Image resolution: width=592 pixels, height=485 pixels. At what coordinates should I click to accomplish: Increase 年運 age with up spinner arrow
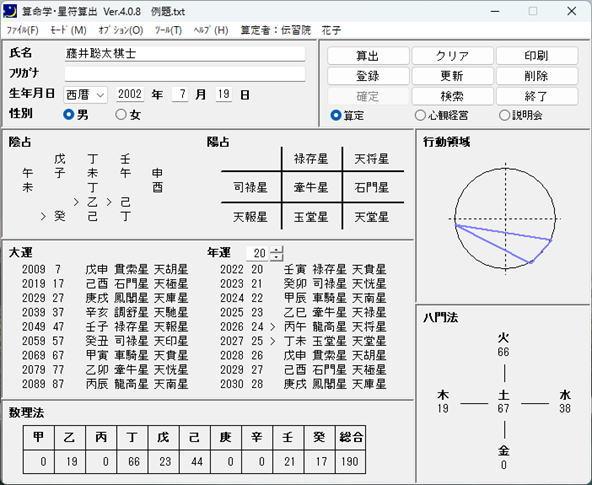pos(277,249)
